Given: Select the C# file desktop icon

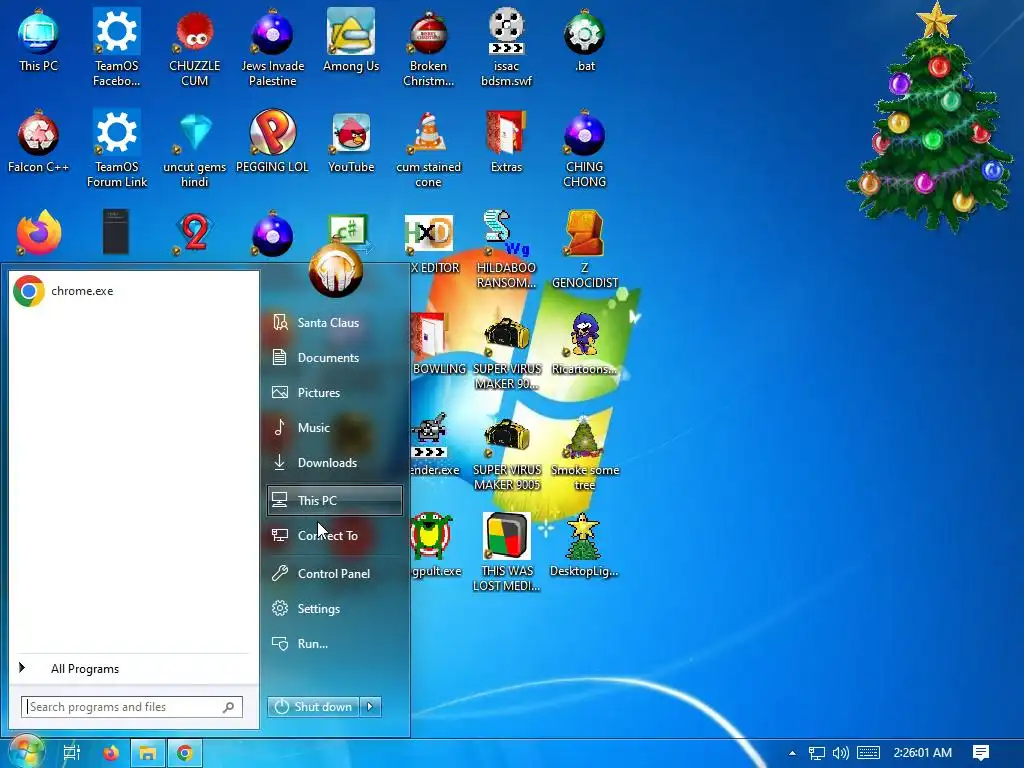Looking at the screenshot, I should pyautogui.click(x=350, y=230).
